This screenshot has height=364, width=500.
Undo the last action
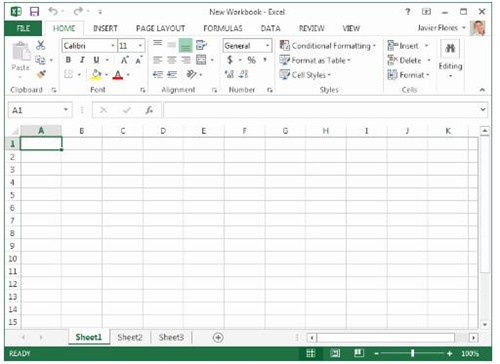(53, 11)
